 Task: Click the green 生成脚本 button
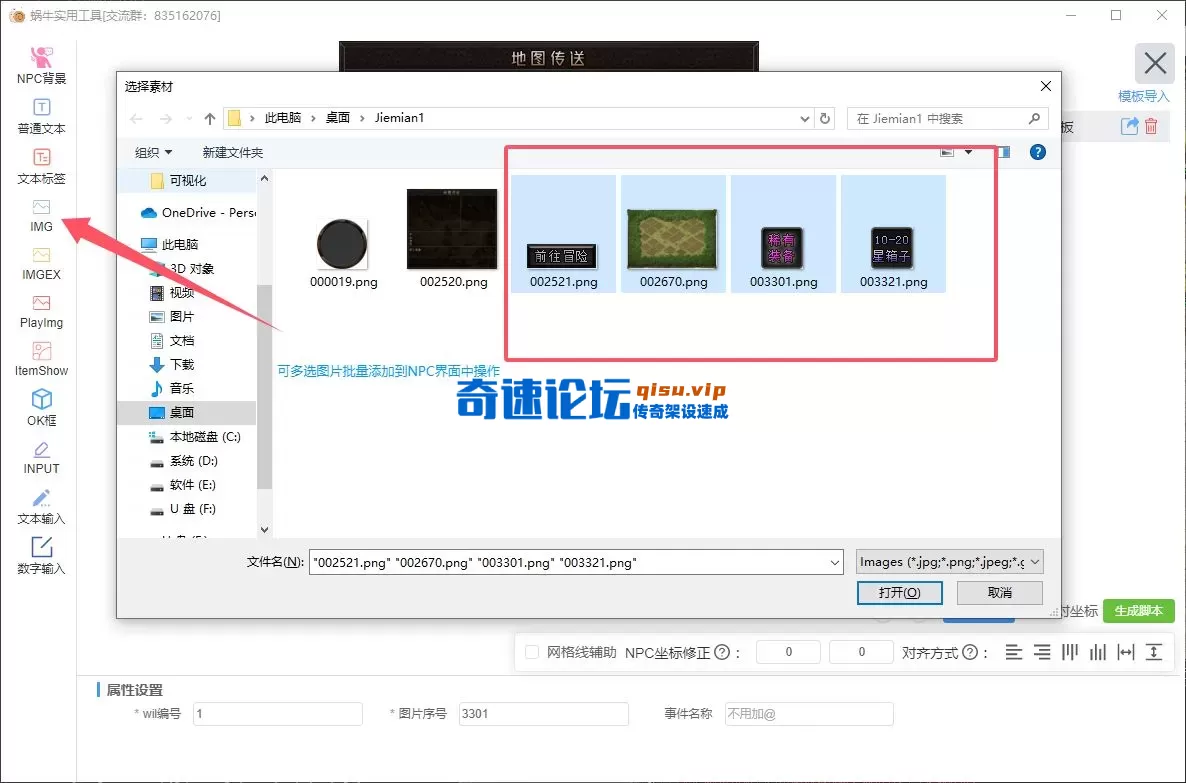tap(1139, 611)
